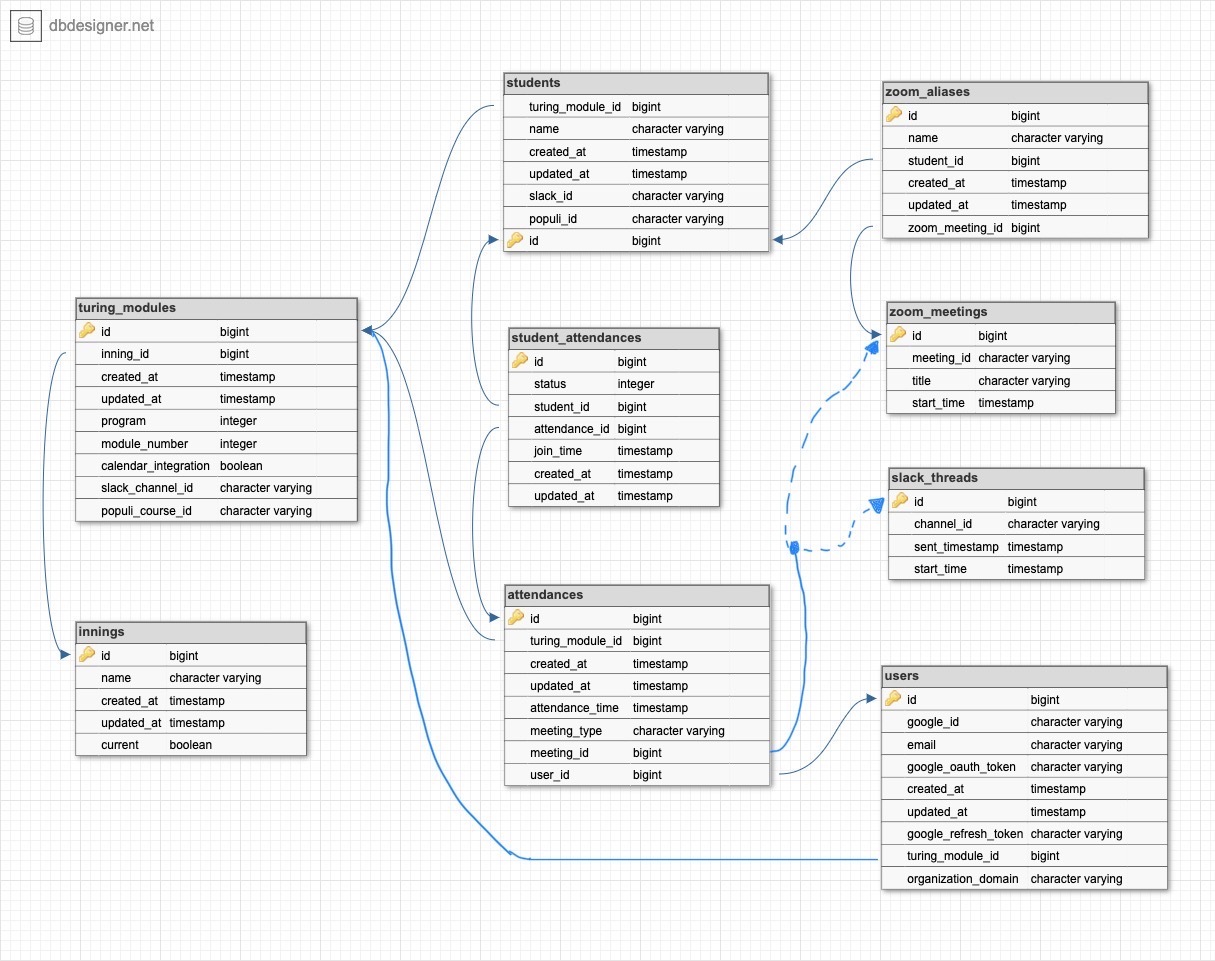The width and height of the screenshot is (1215, 961).
Task: Click name field in innings table
Action: [x=191, y=677]
